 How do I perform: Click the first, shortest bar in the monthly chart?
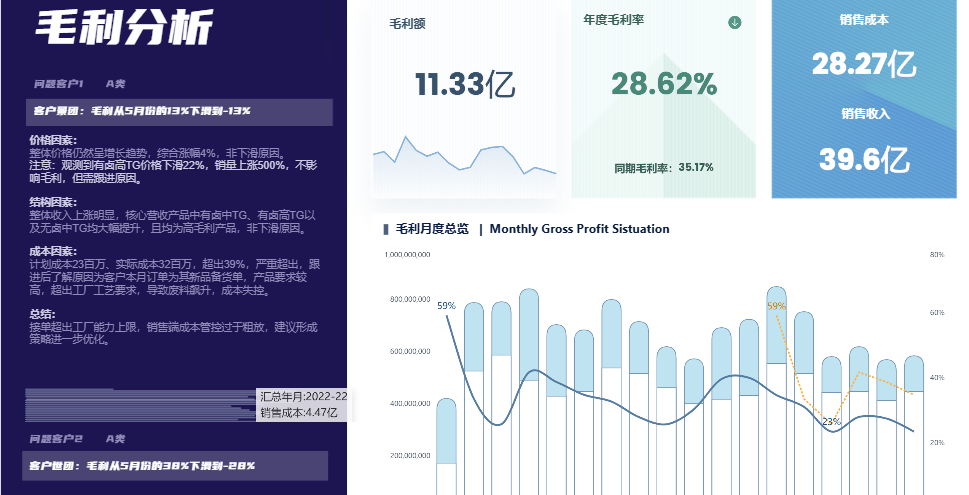[x=446, y=446]
